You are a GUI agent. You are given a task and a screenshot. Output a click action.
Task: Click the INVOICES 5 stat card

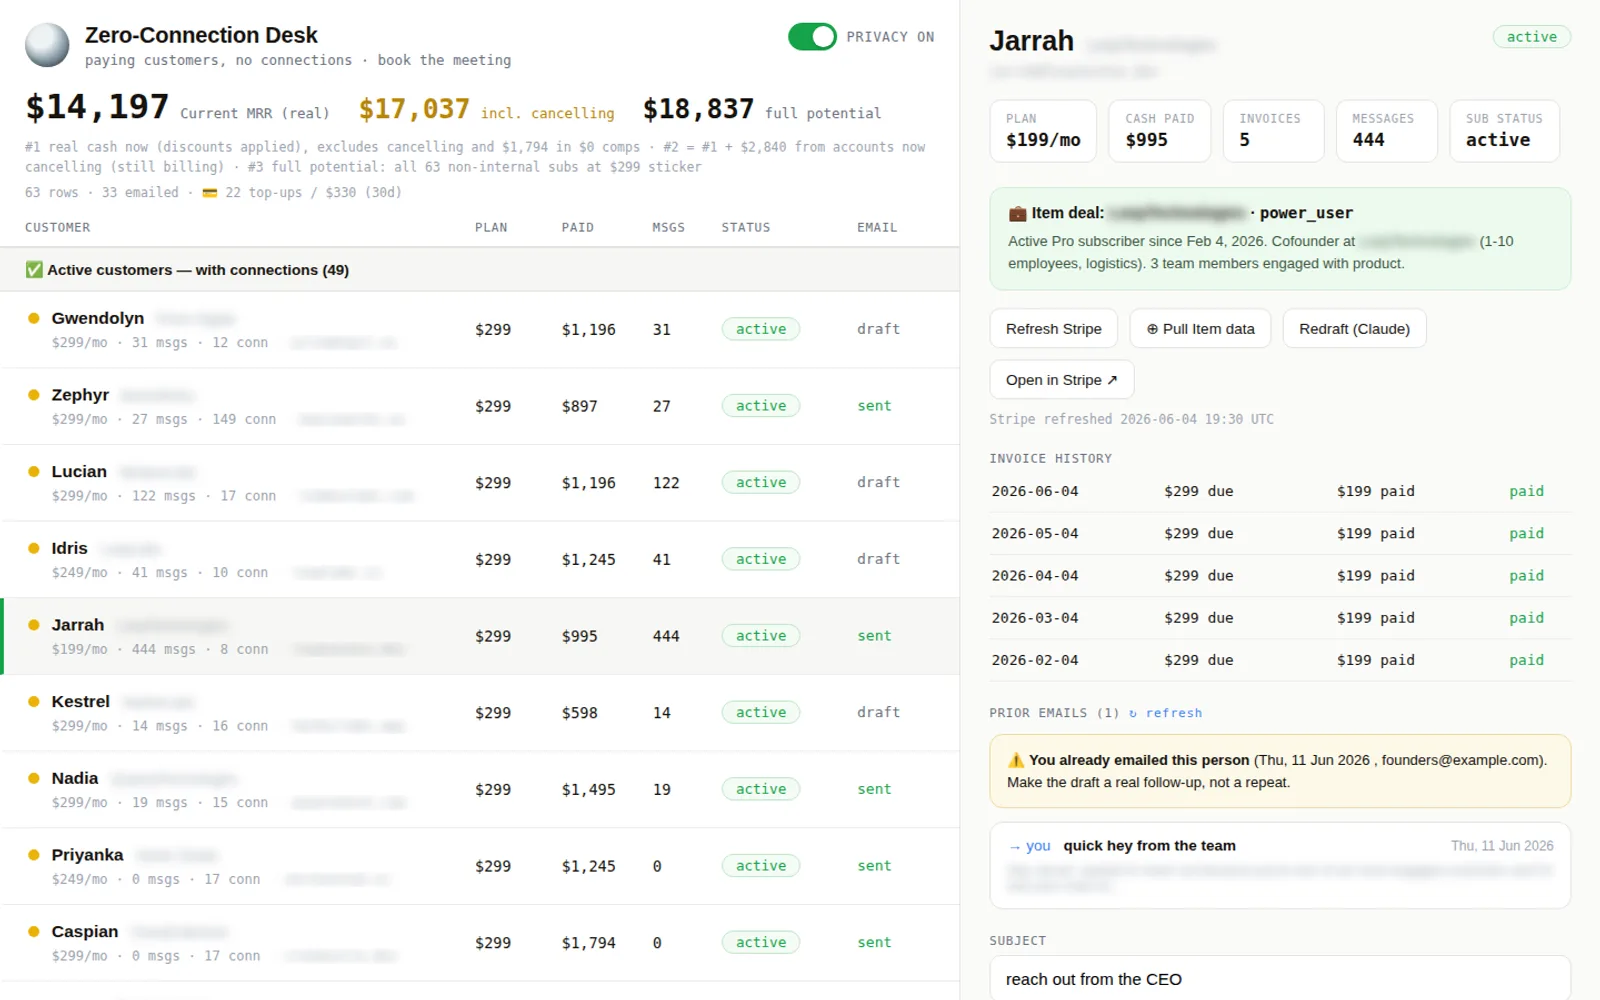[x=1274, y=131]
